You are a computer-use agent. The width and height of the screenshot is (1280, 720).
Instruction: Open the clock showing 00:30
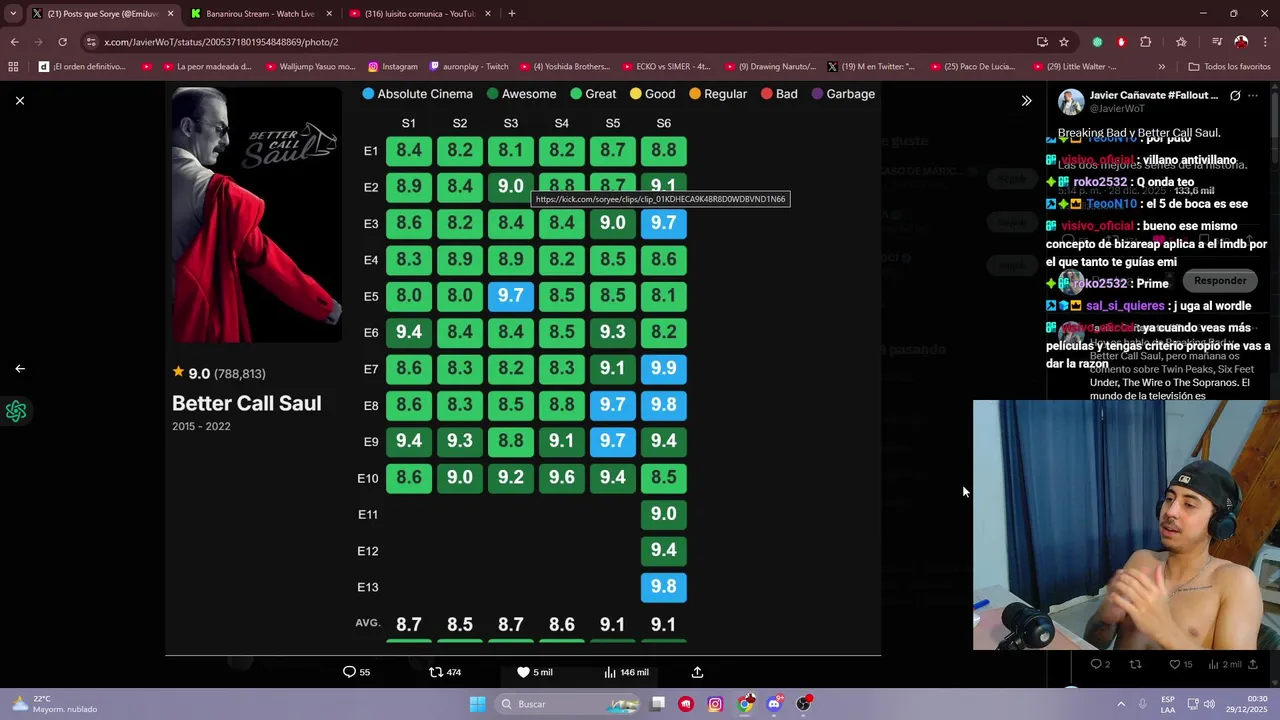1246,704
